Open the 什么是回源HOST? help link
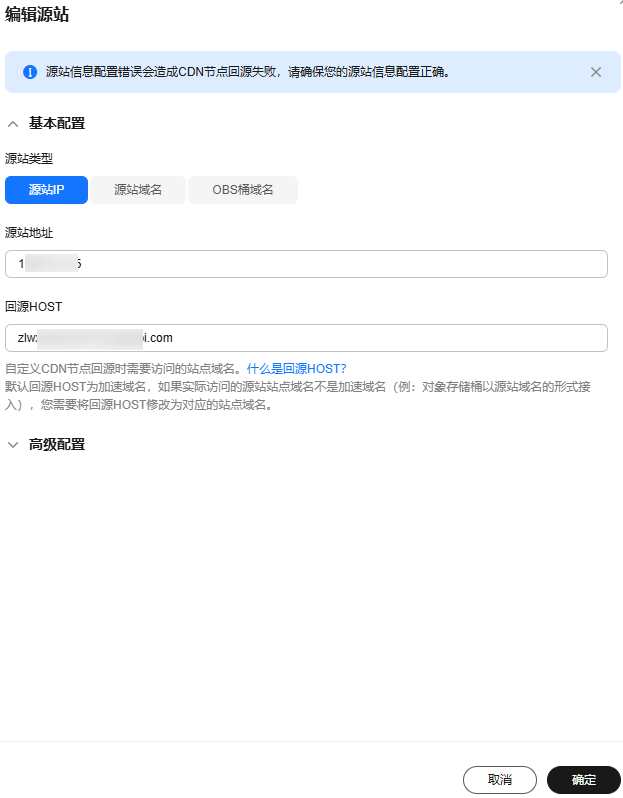Screen dimensions: 623x798 pyautogui.click(x=296, y=369)
